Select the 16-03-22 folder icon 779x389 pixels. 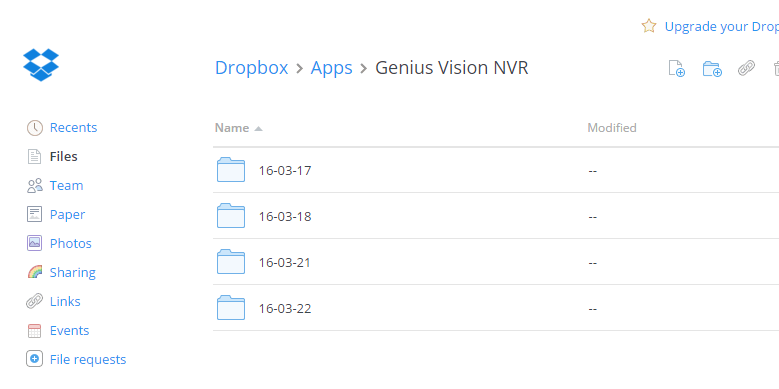231,308
